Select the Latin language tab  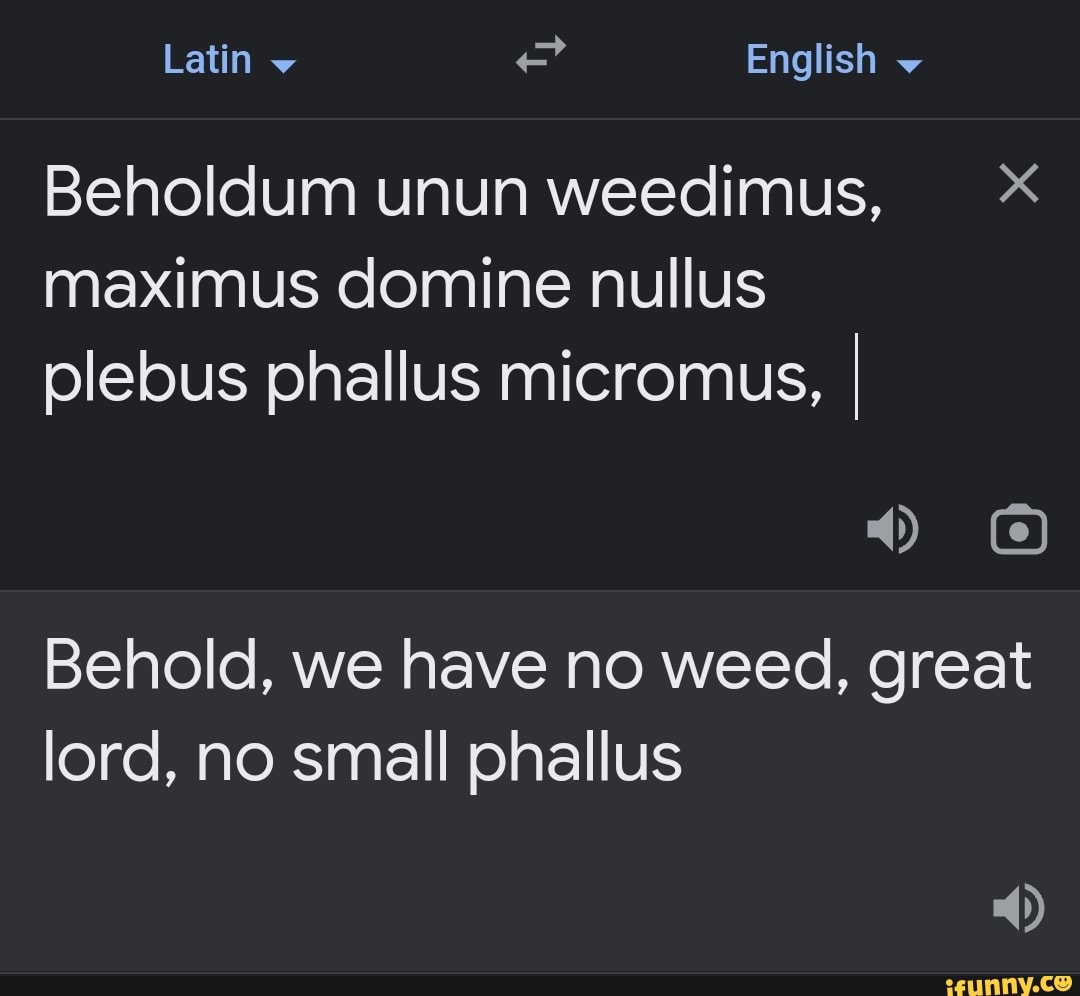[x=208, y=58]
